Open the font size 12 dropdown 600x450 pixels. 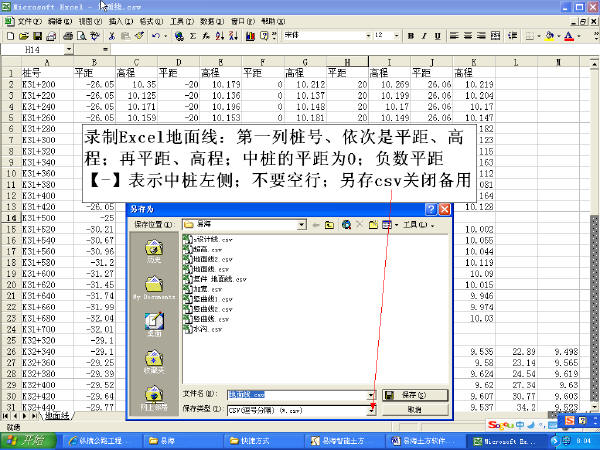tap(396, 36)
